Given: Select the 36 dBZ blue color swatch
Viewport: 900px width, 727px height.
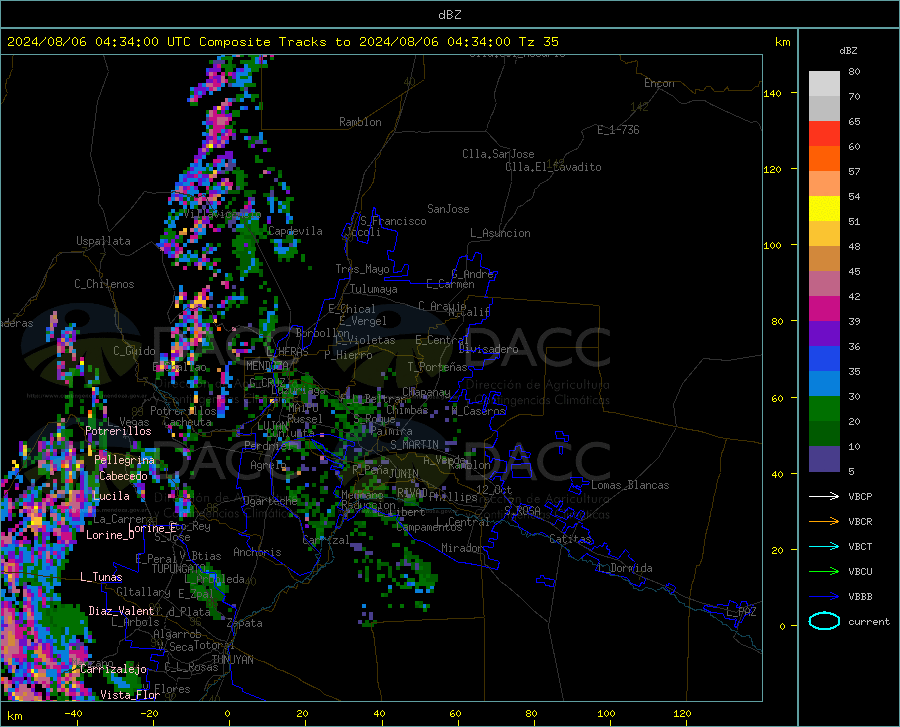Looking at the screenshot, I should (x=824, y=359).
